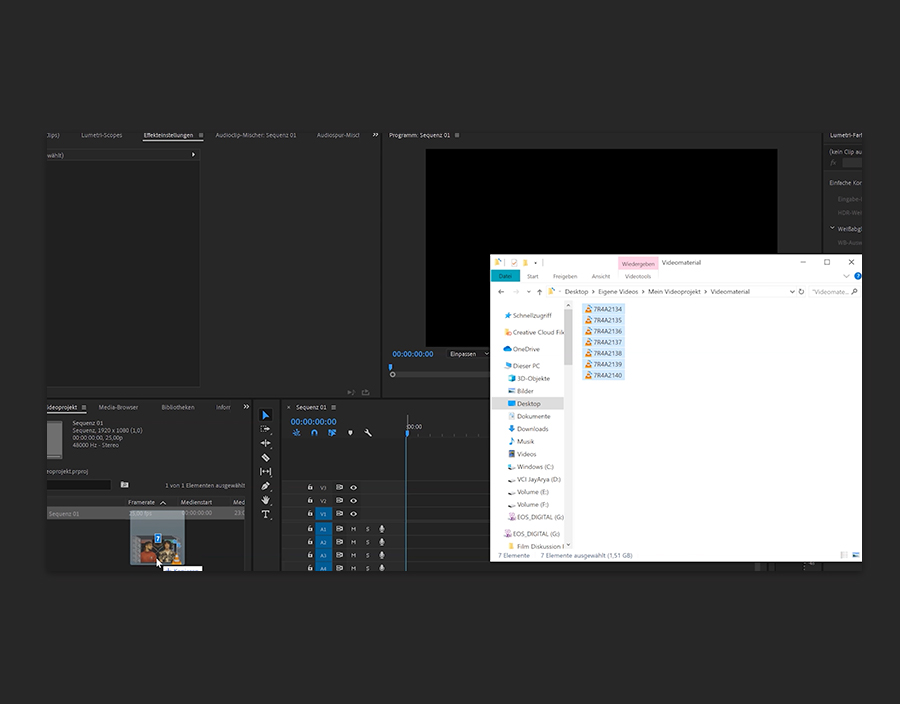Switch Explorer to large icons view
900x704 pixels.
856,555
